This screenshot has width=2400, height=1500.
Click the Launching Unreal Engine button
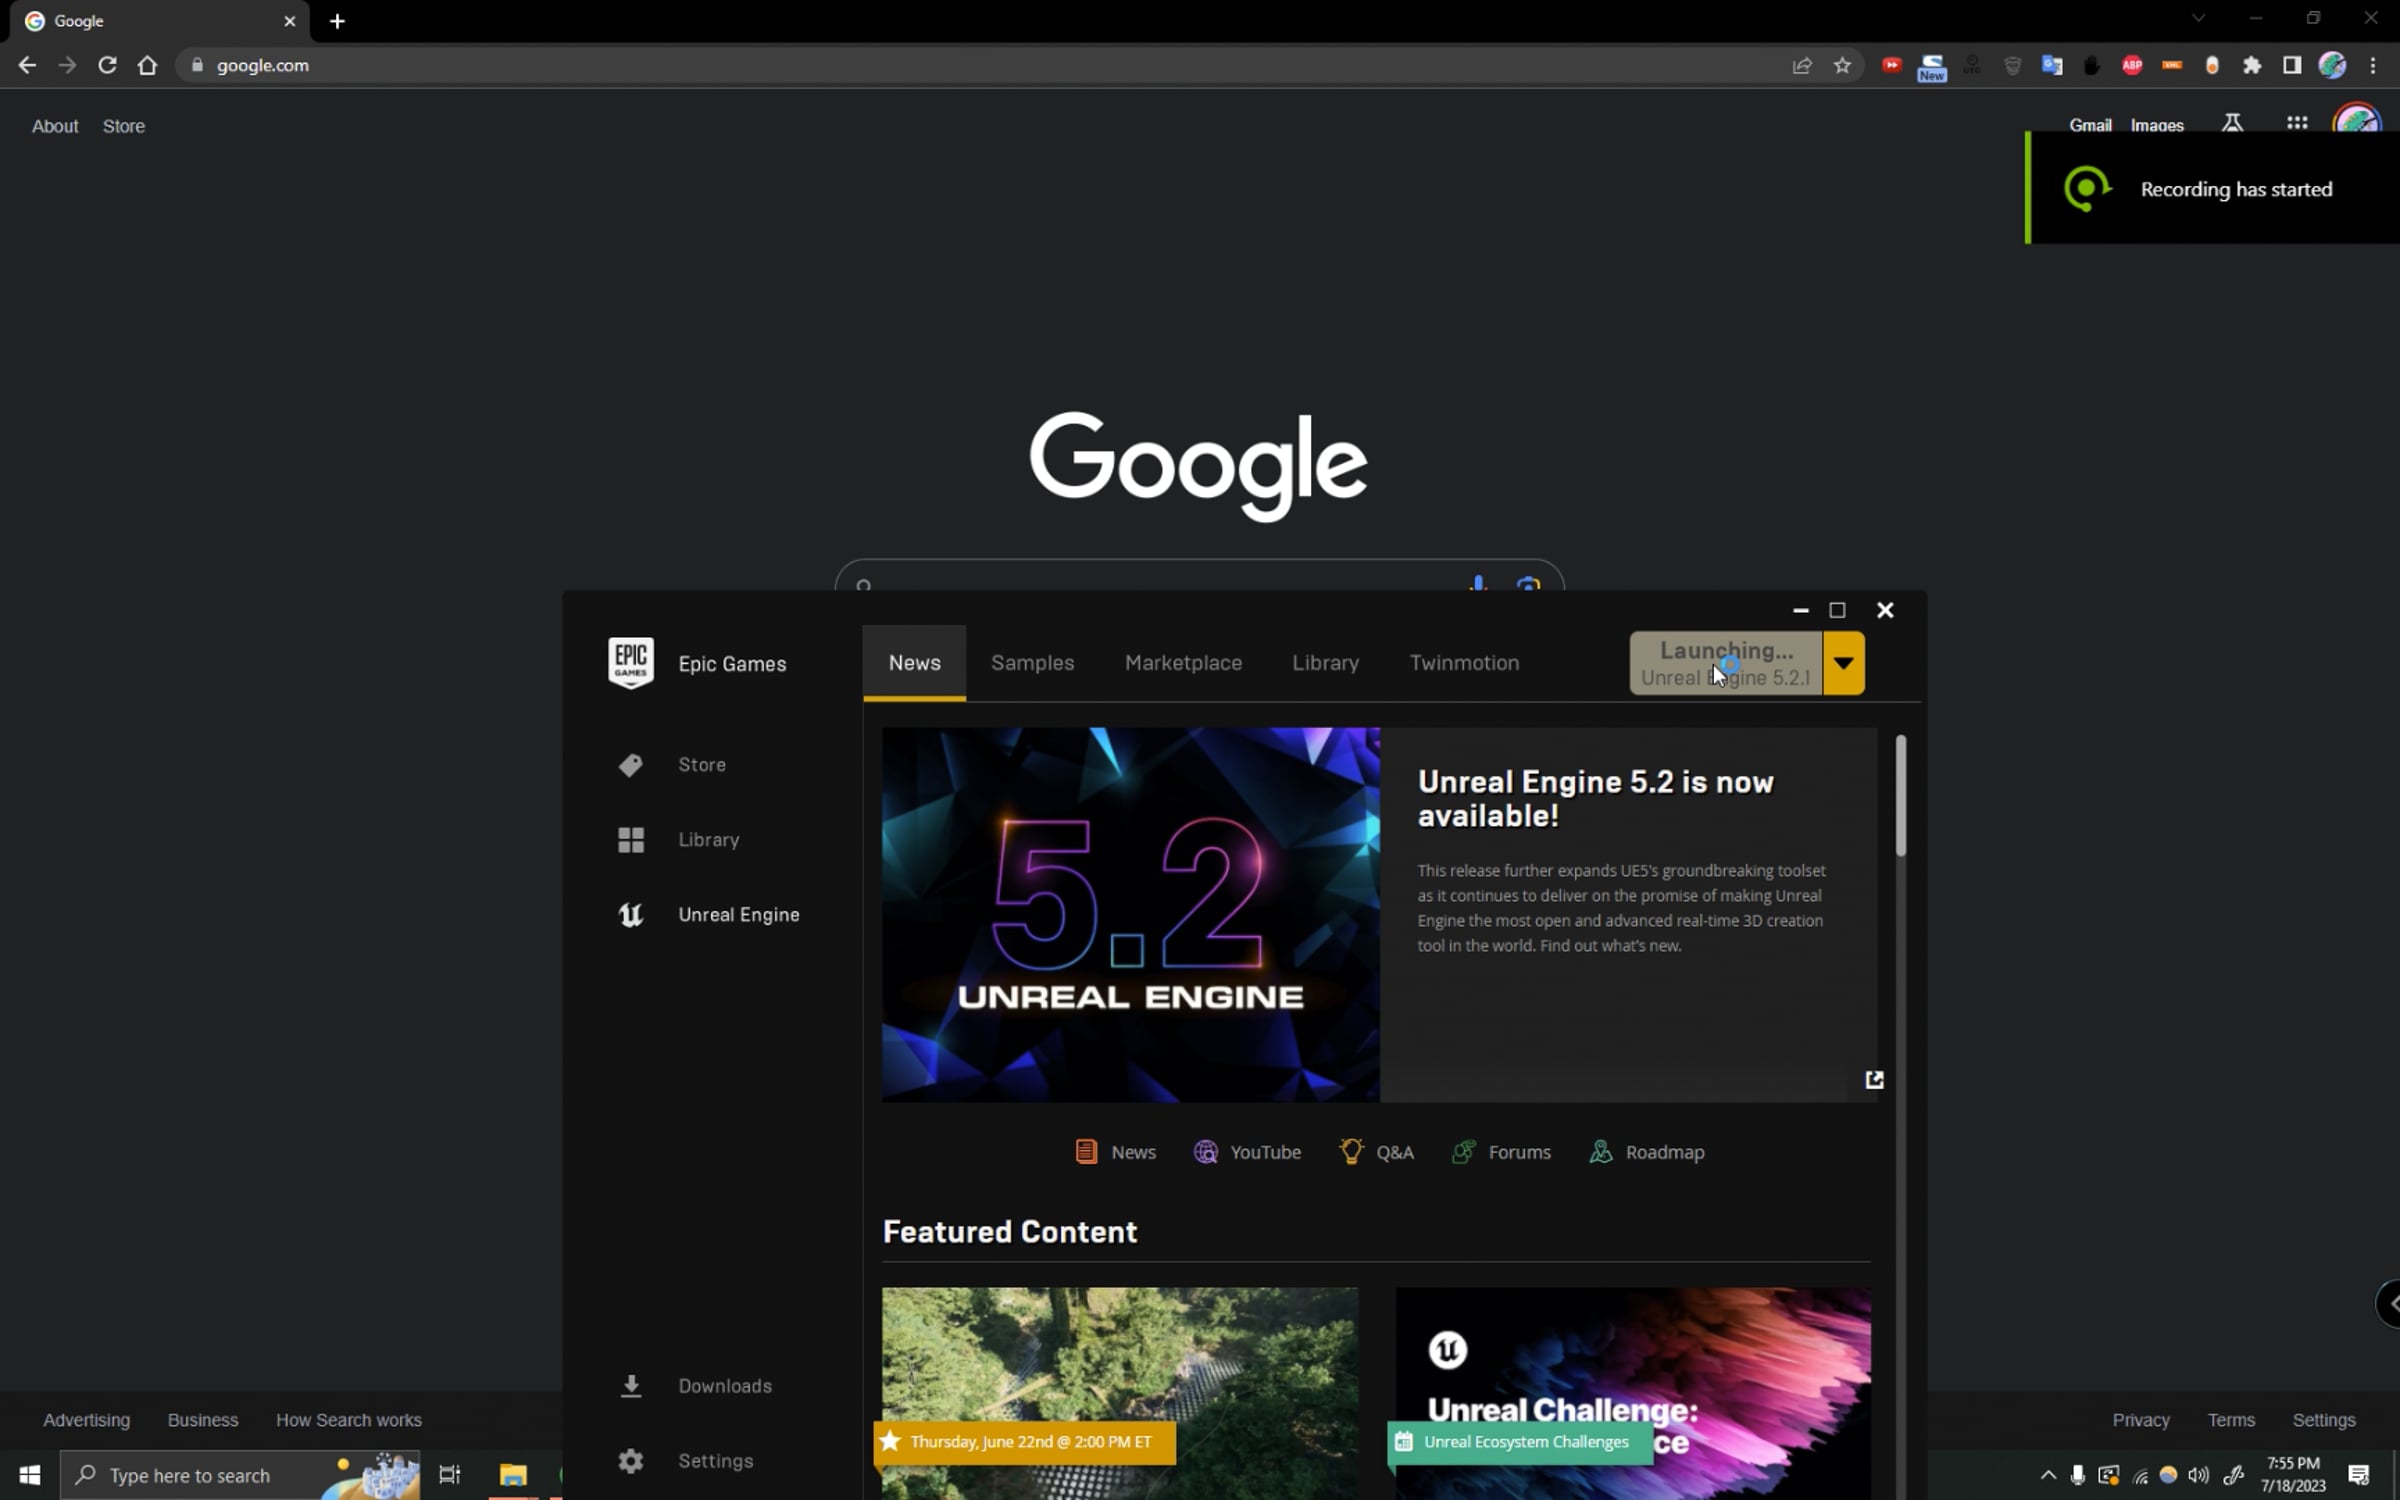(x=1725, y=663)
